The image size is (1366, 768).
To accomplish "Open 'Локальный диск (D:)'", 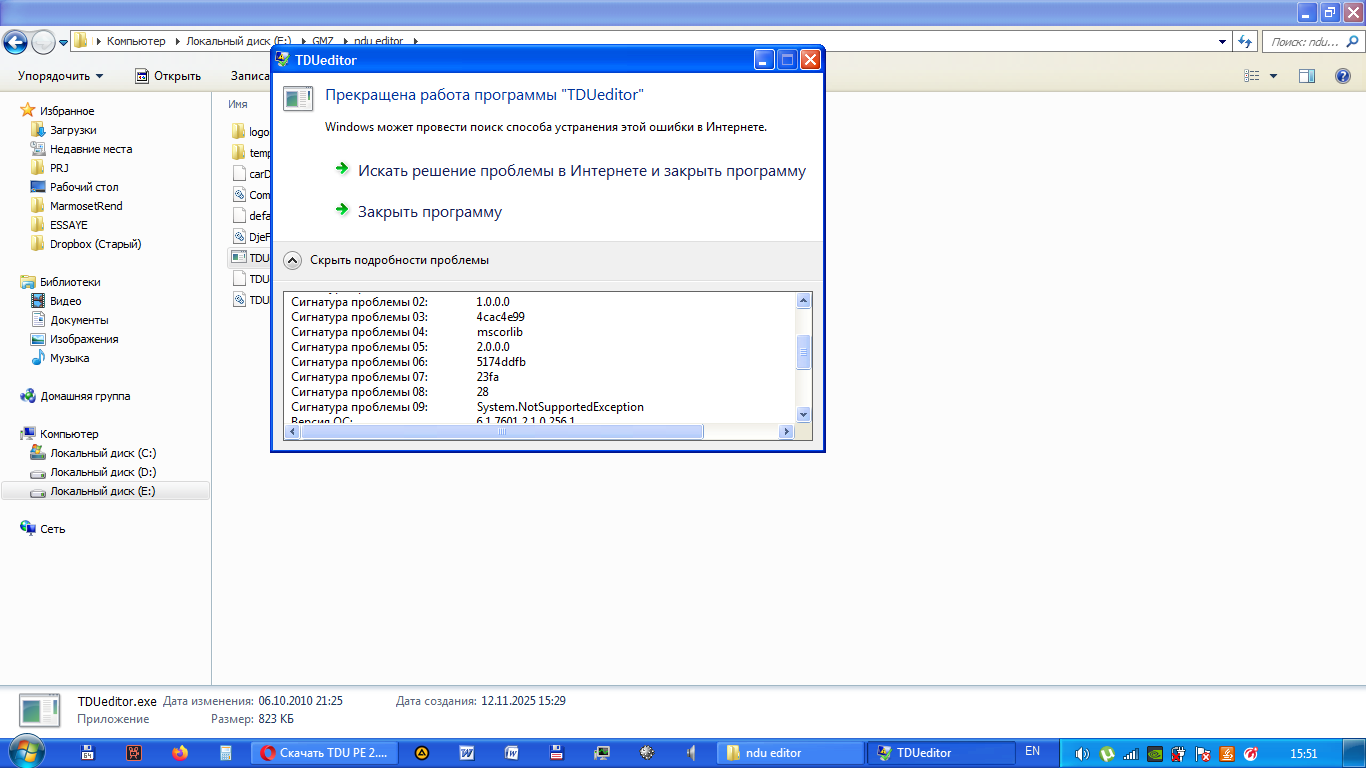I will 103,472.
